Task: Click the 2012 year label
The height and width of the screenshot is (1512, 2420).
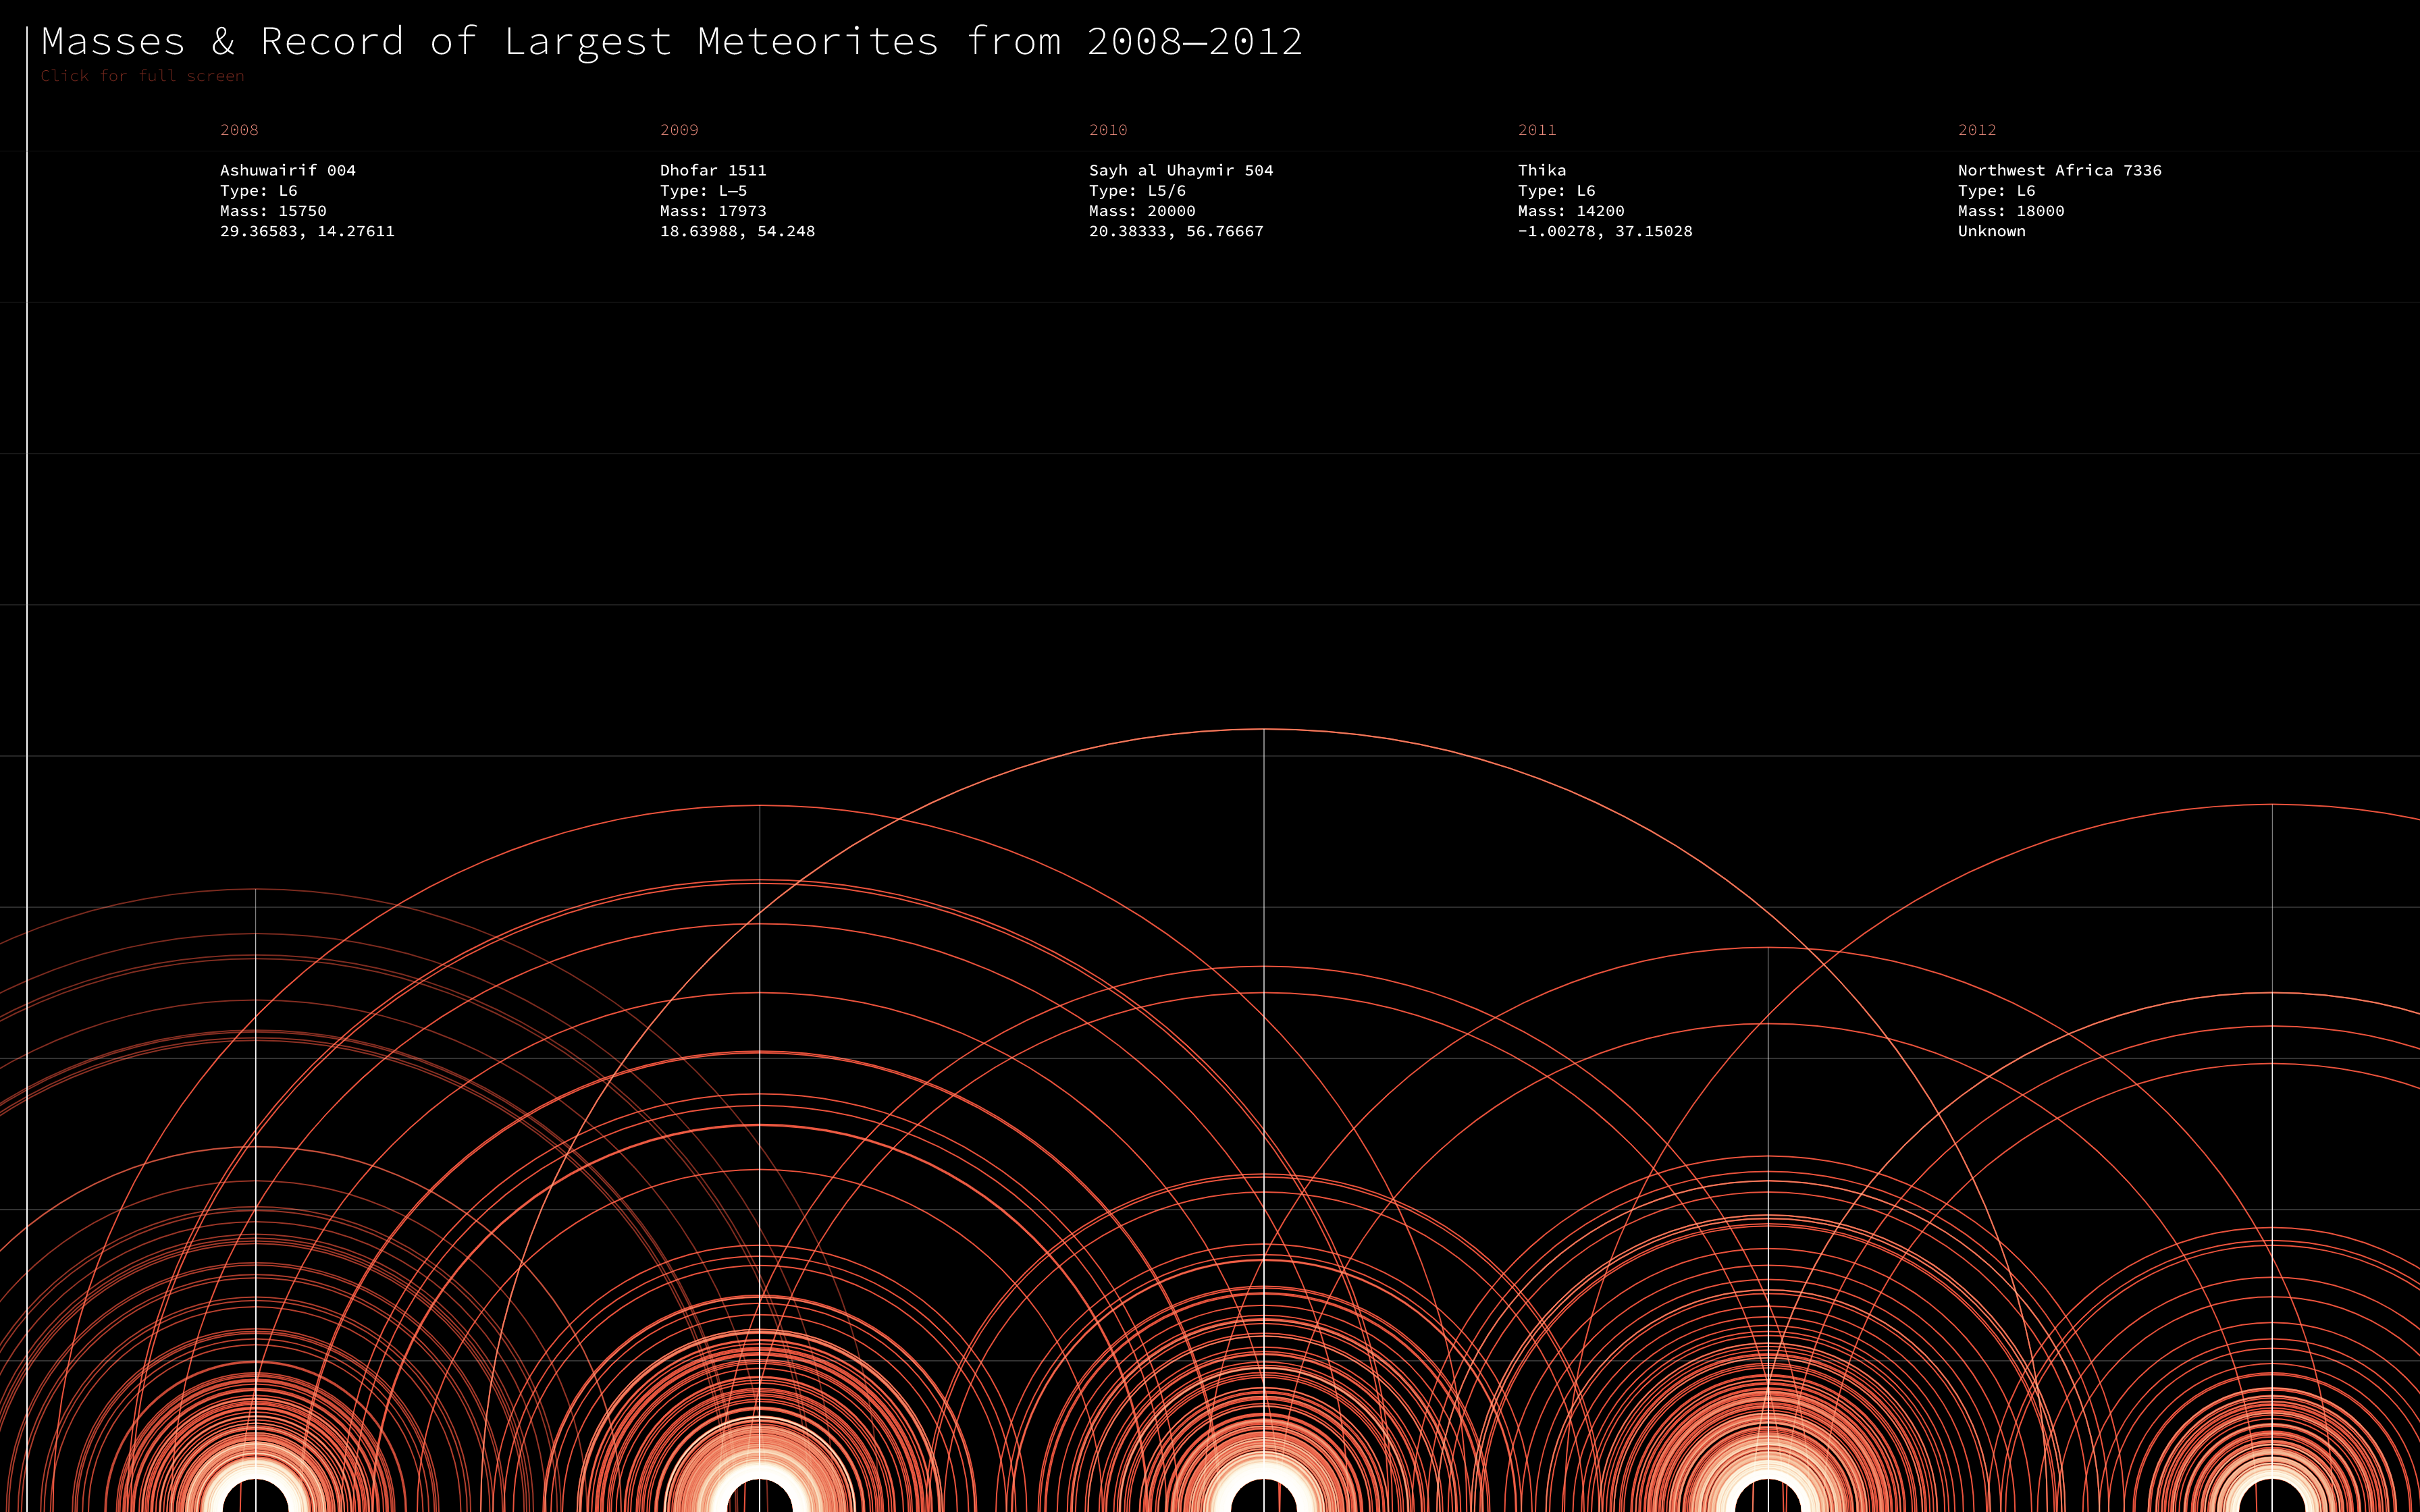Action: click(x=1977, y=130)
